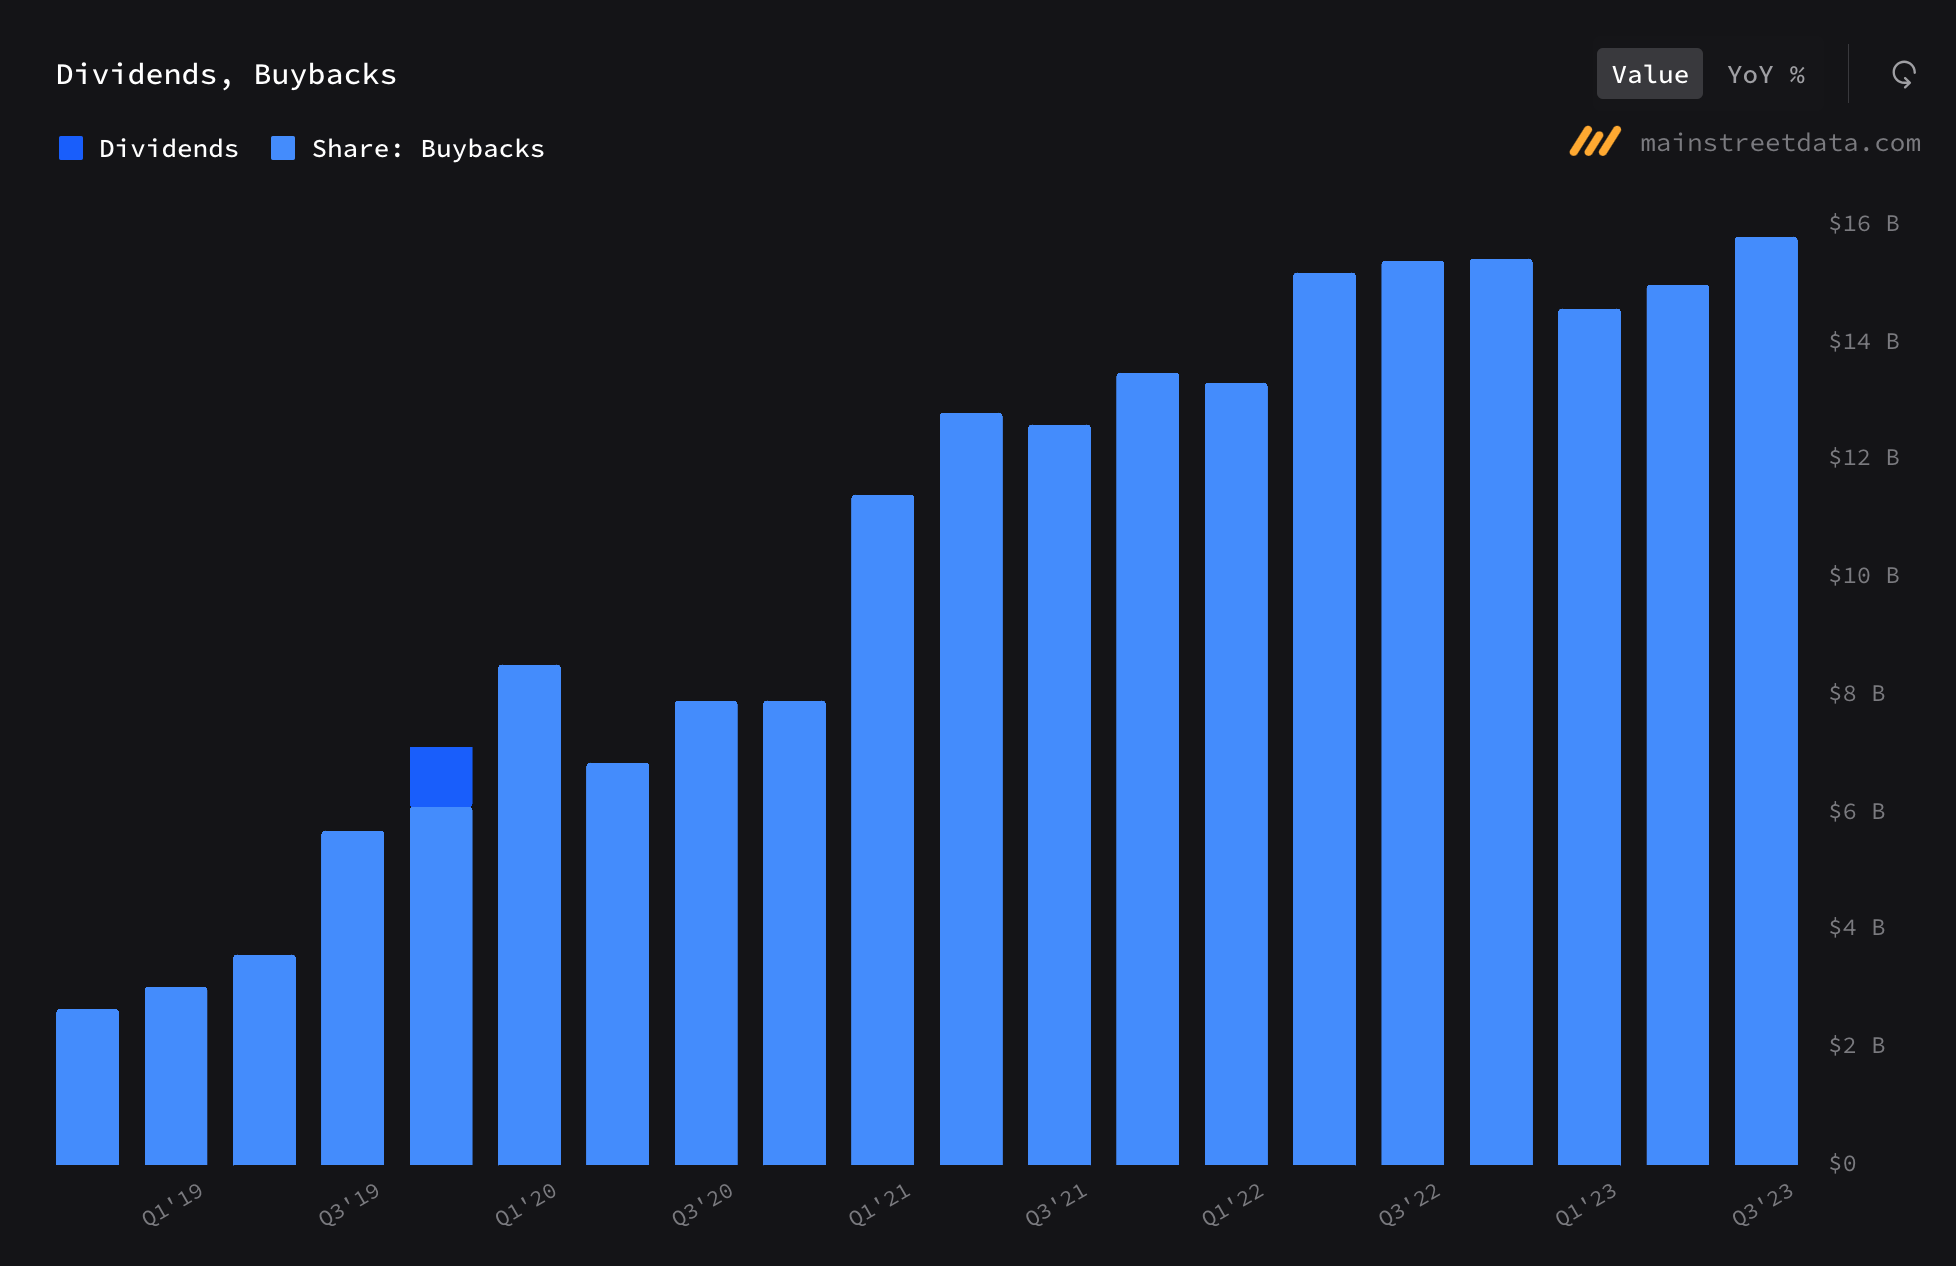Screen dimensions: 1956x1266
Task: Click the tallest bar at Q3'23
Action: [1766, 701]
